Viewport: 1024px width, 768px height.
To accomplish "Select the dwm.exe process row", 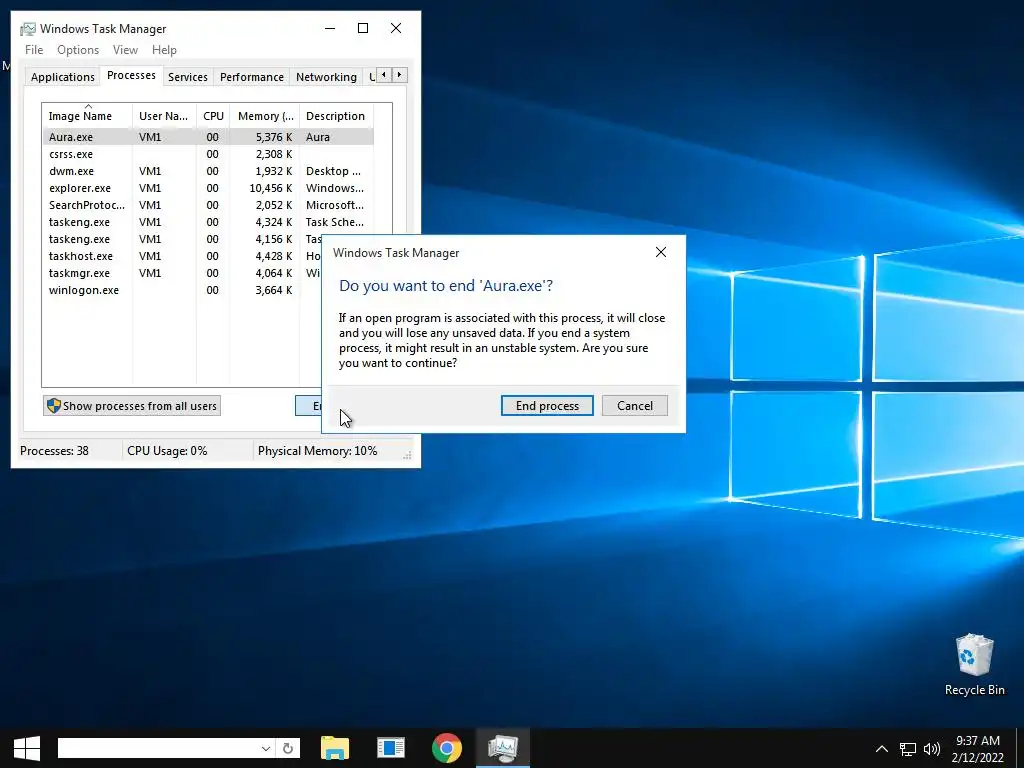I will pos(208,171).
